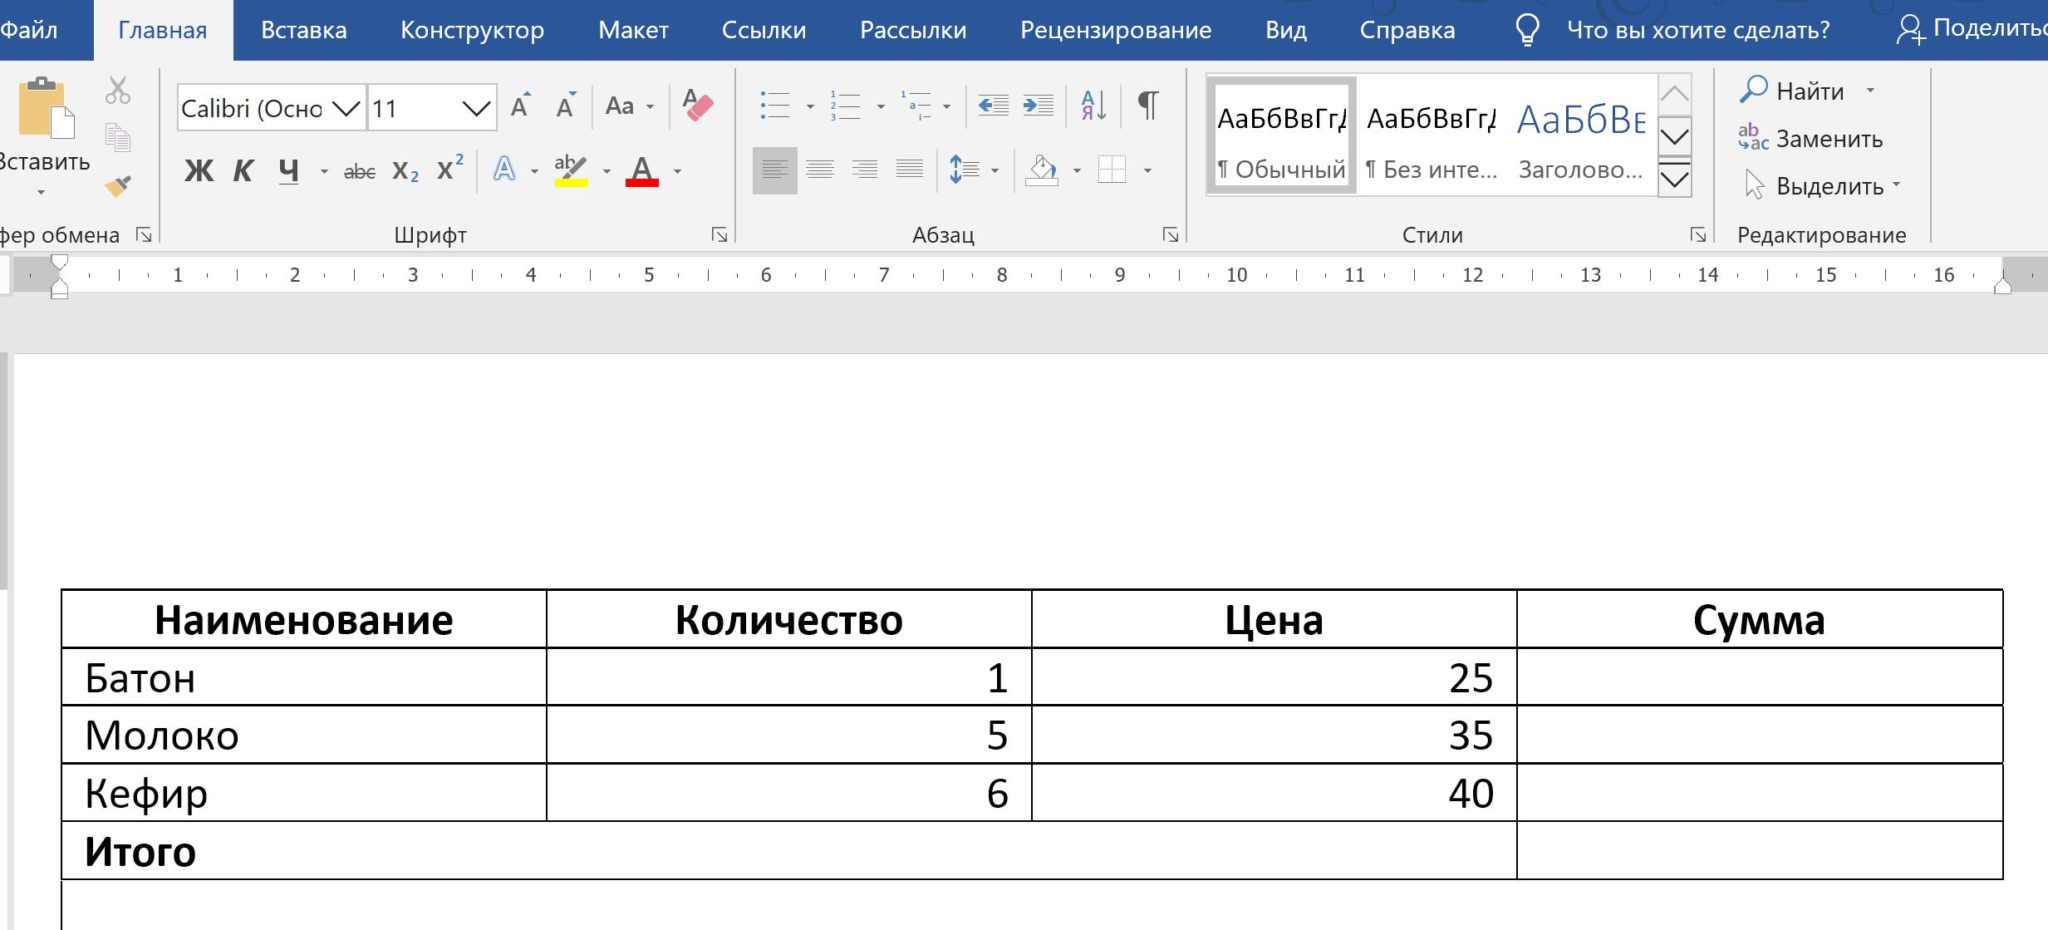Decrease the paragraph indent

[993, 105]
